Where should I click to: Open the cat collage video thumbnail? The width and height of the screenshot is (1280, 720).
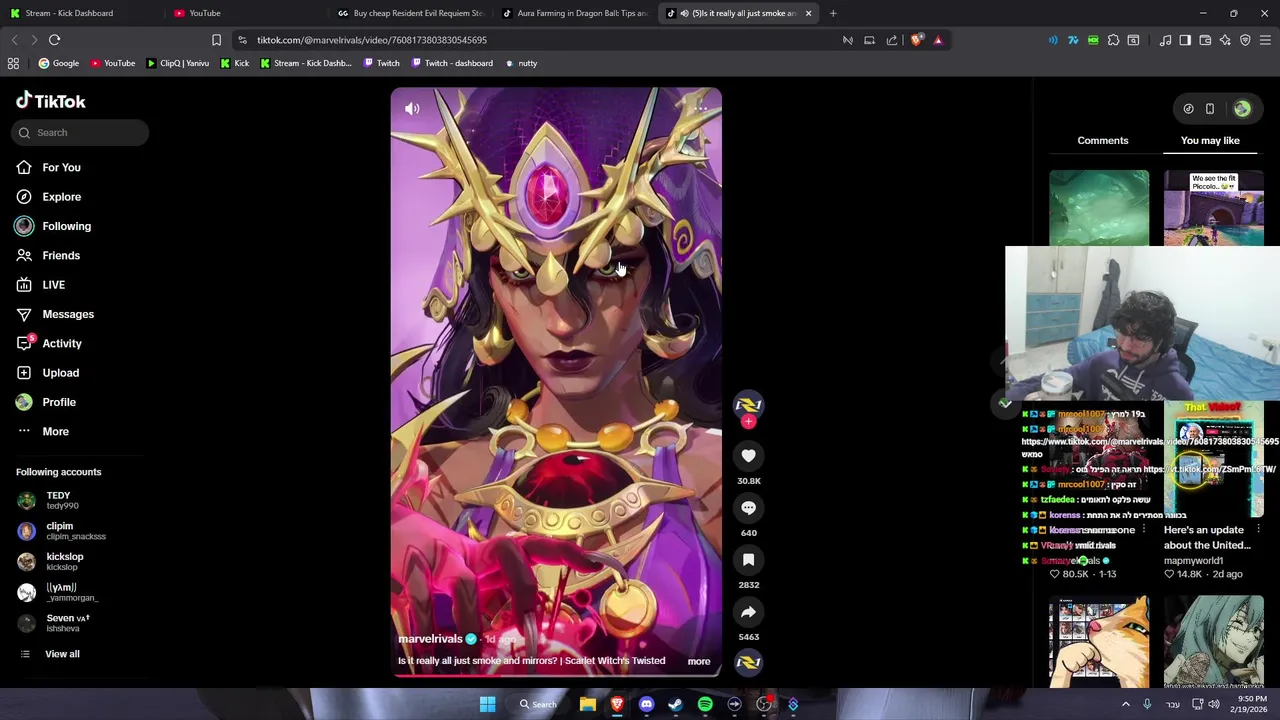tap(1099, 642)
